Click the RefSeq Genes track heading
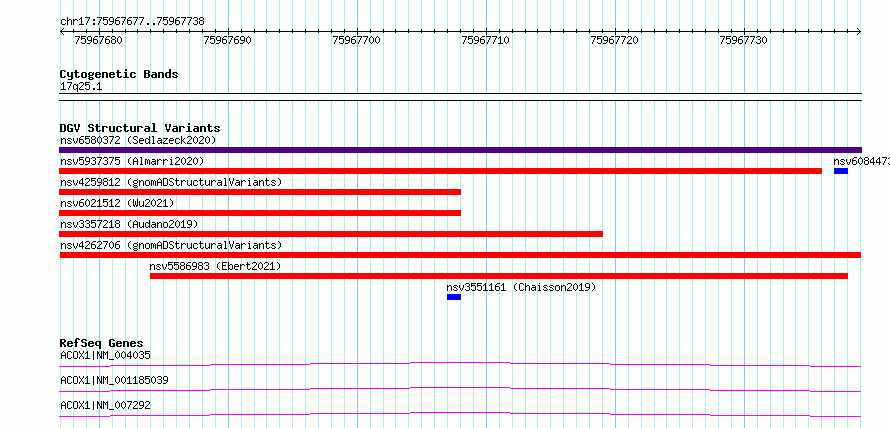The image size is (890, 428). click(102, 343)
